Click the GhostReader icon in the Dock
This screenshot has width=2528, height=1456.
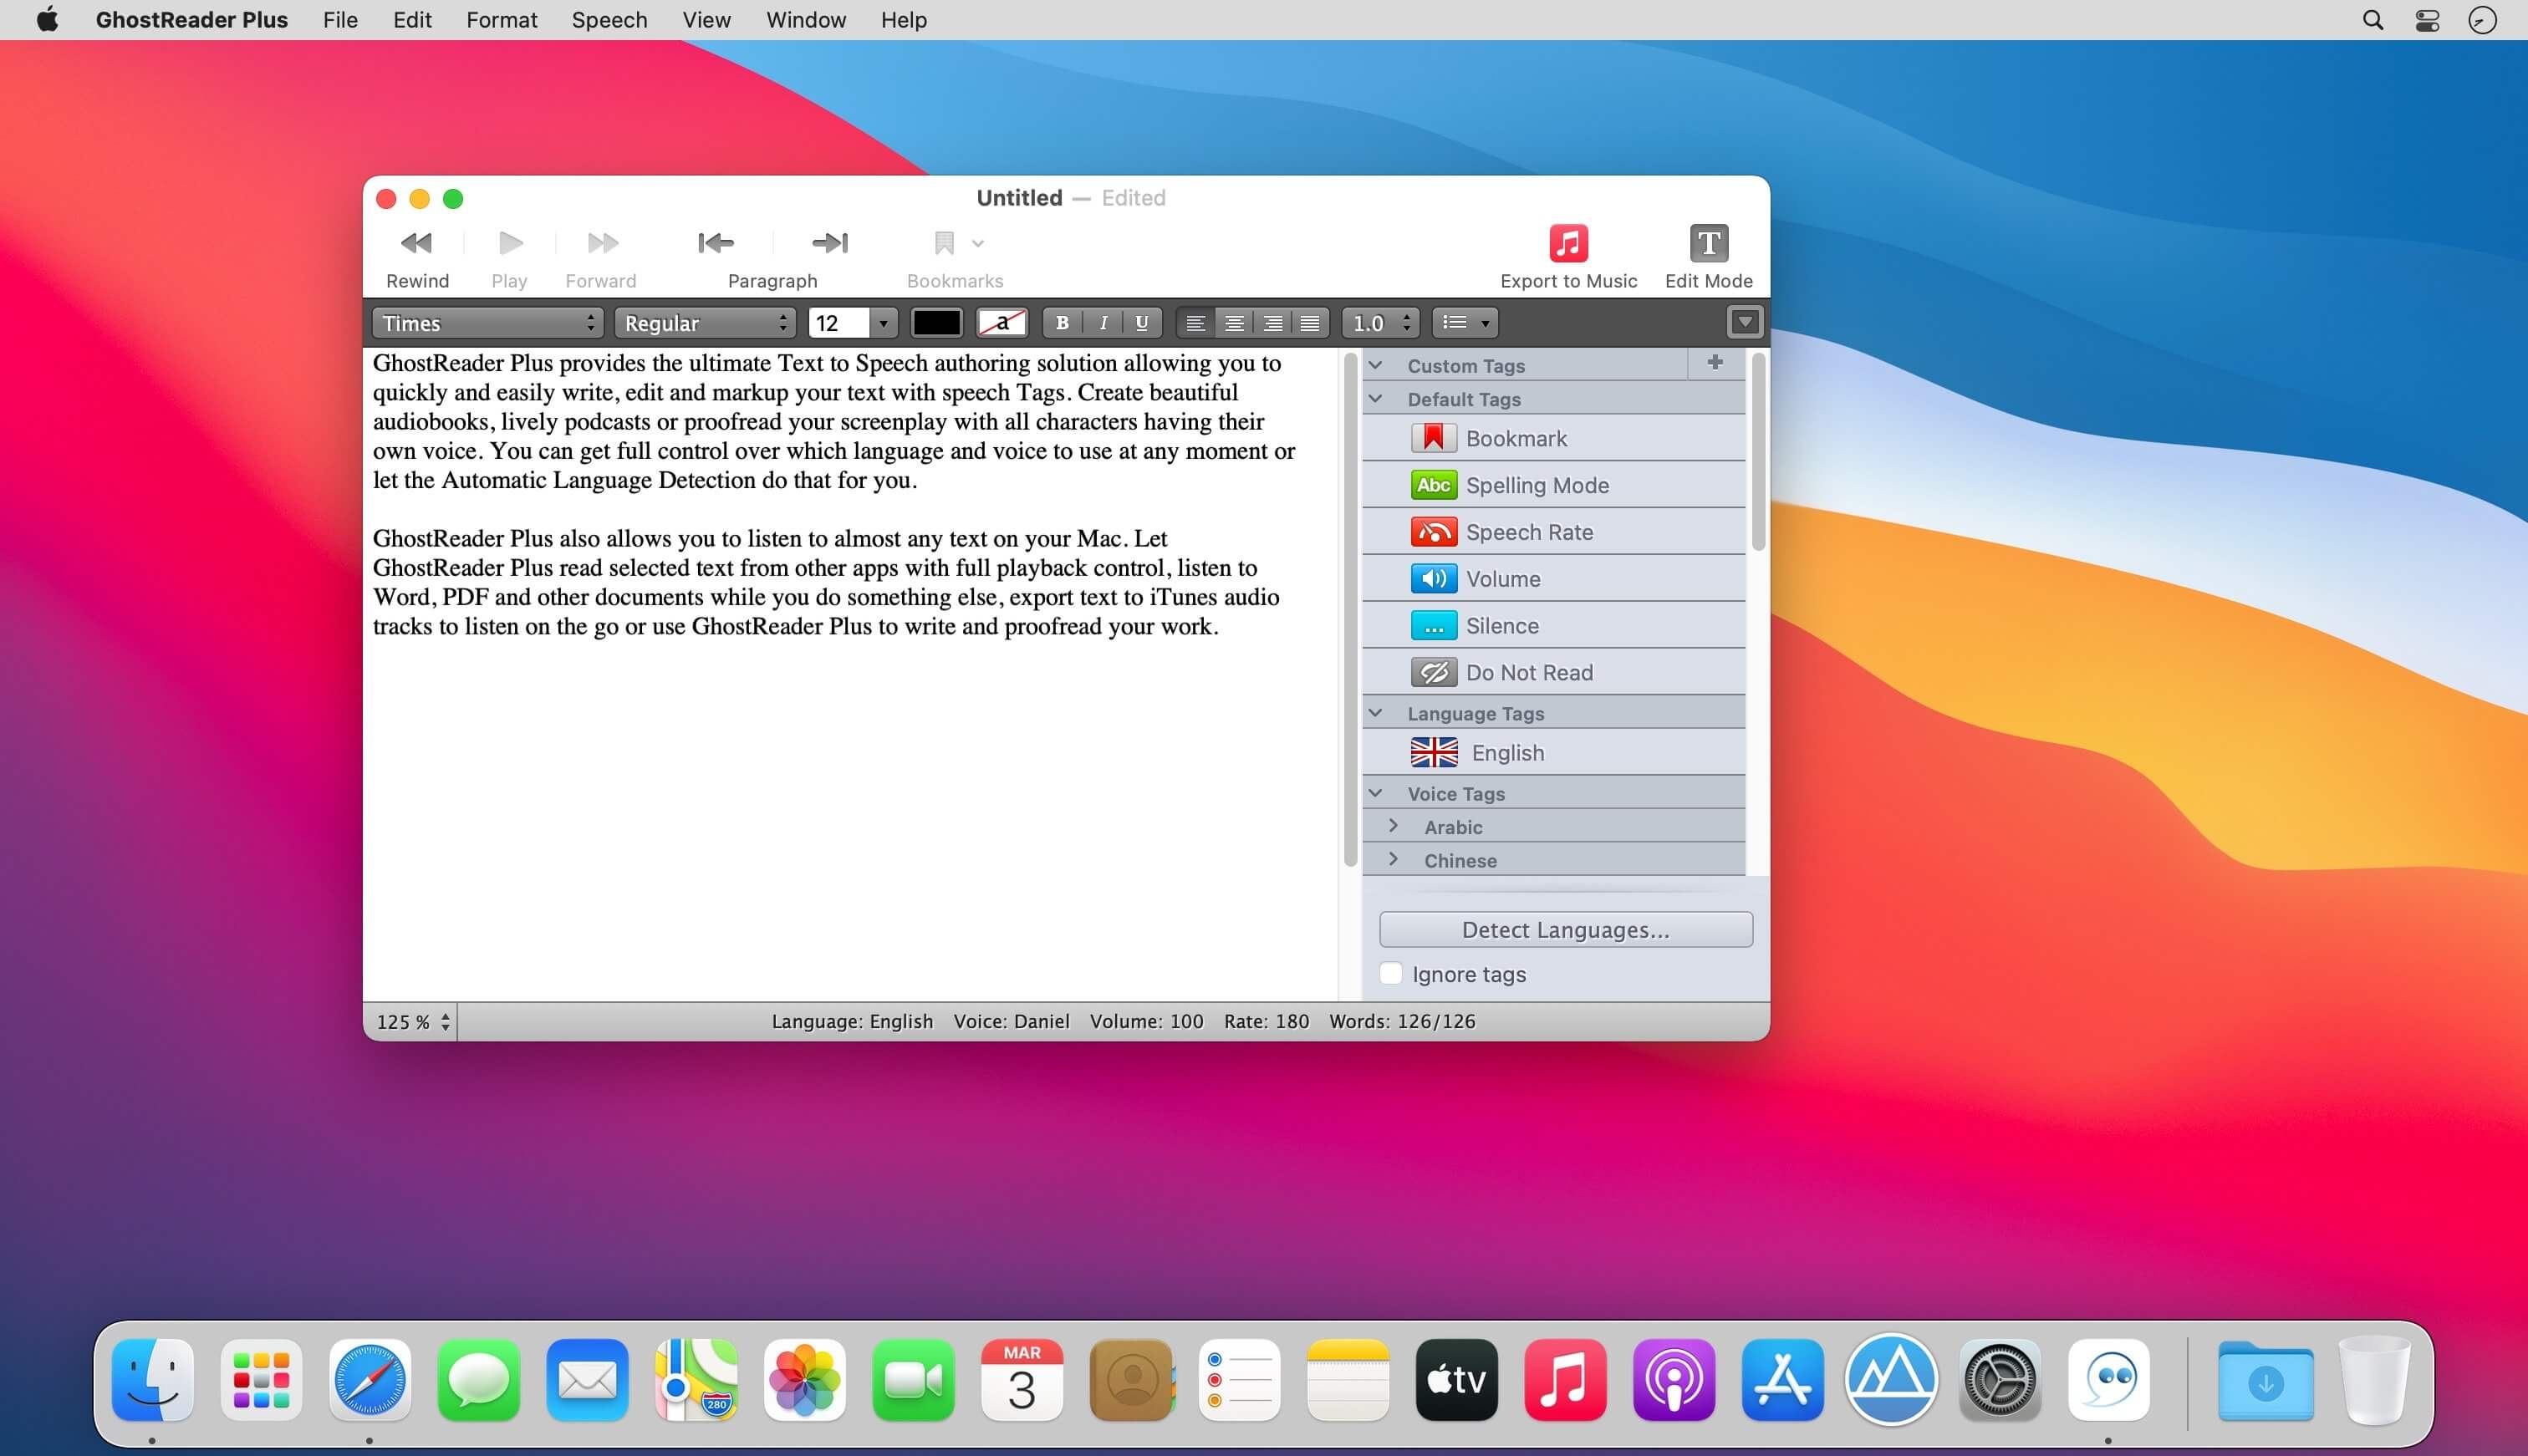tap(2109, 1380)
